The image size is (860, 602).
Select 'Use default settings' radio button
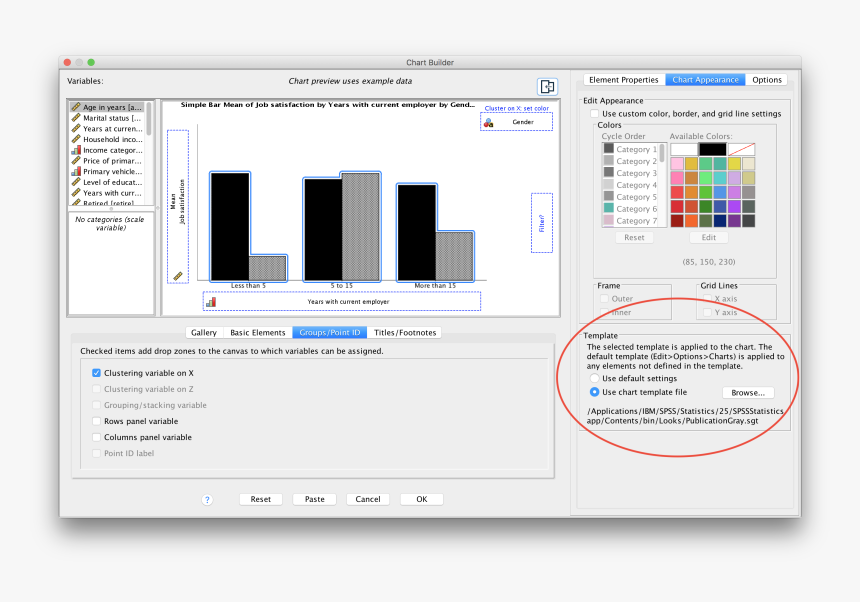click(595, 379)
